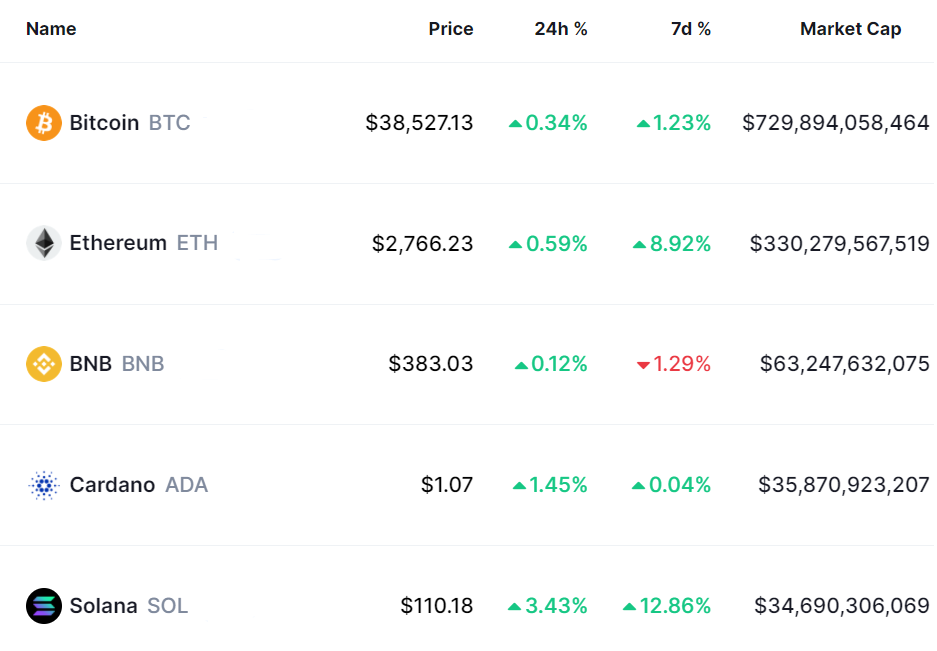Sort the table by Name column
This screenshot has width=937, height=651.
click(51, 29)
